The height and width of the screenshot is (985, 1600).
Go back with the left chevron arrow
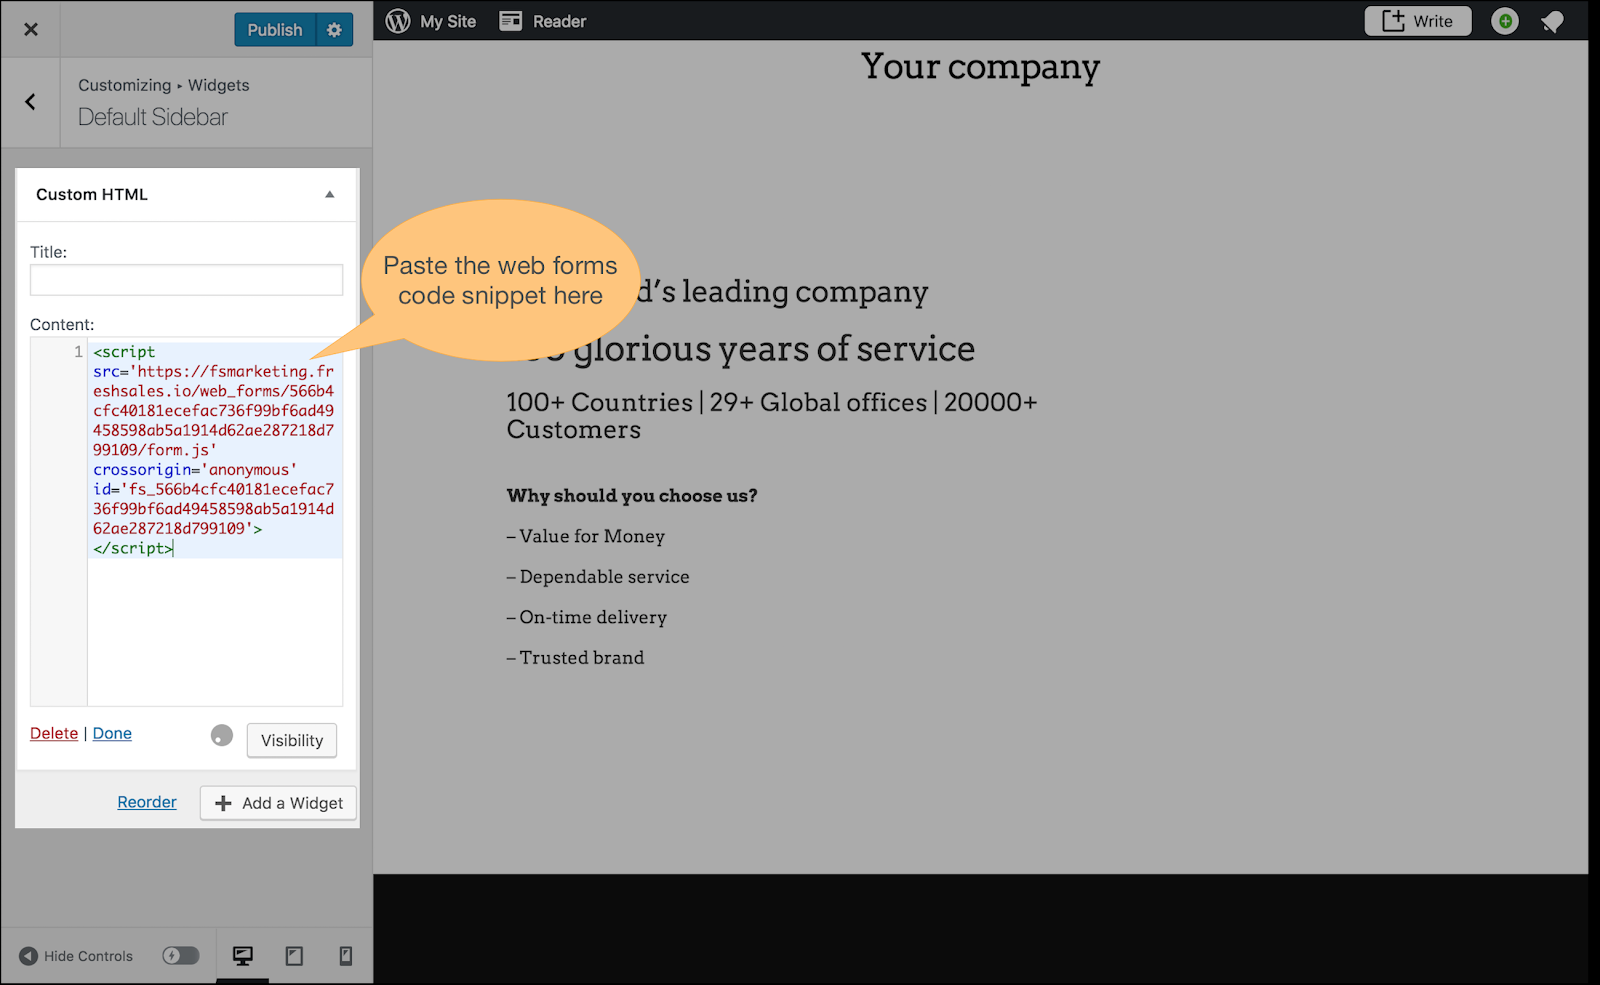(x=30, y=102)
